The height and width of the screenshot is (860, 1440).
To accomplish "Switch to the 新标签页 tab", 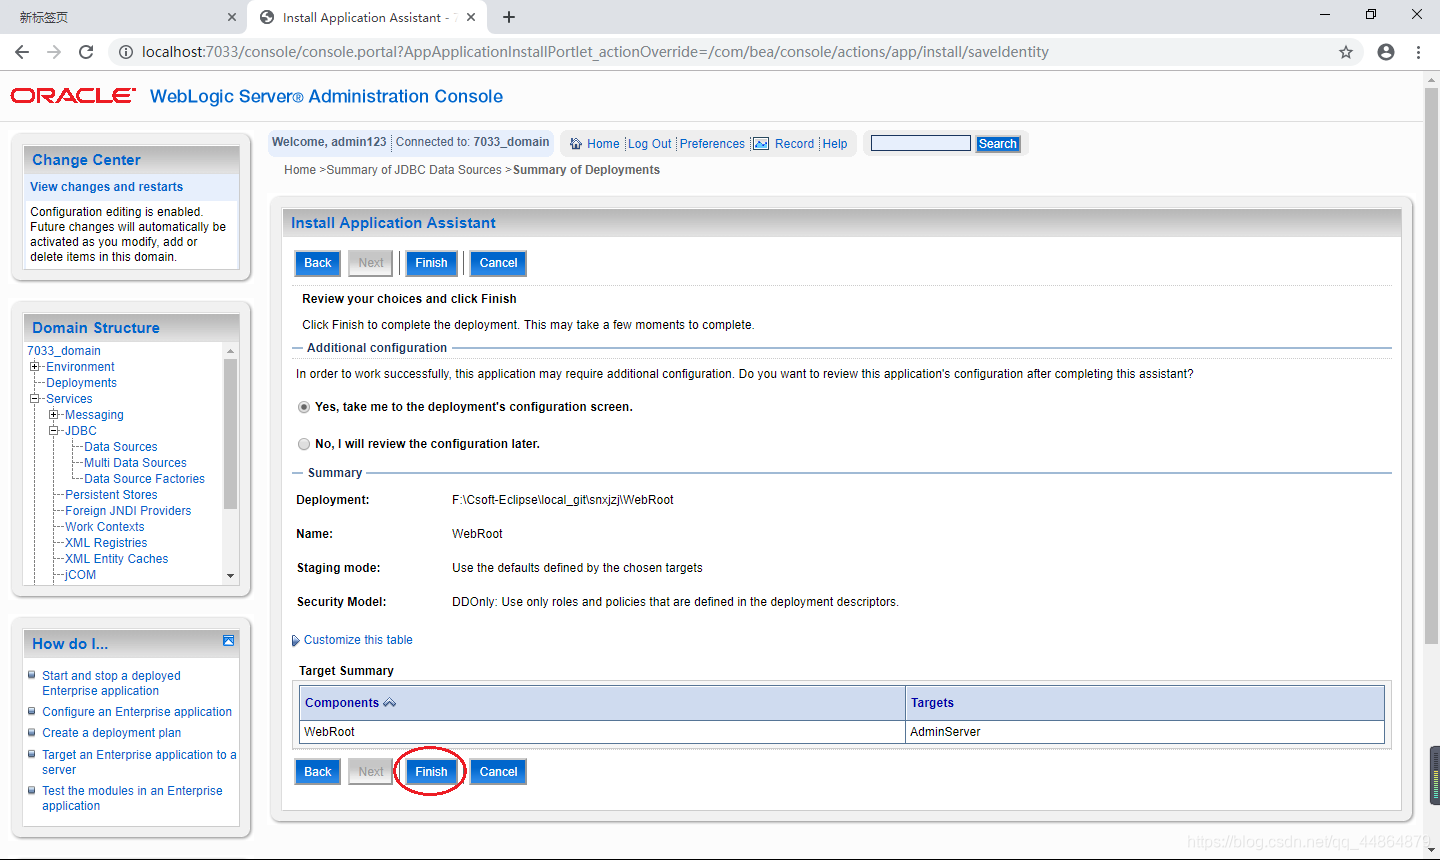I will (x=122, y=17).
